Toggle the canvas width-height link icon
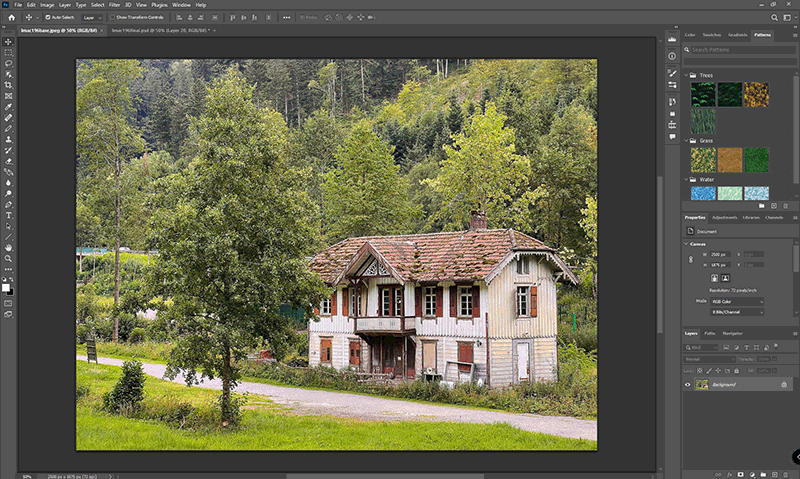Screen dimensions: 800x479 click(691, 259)
